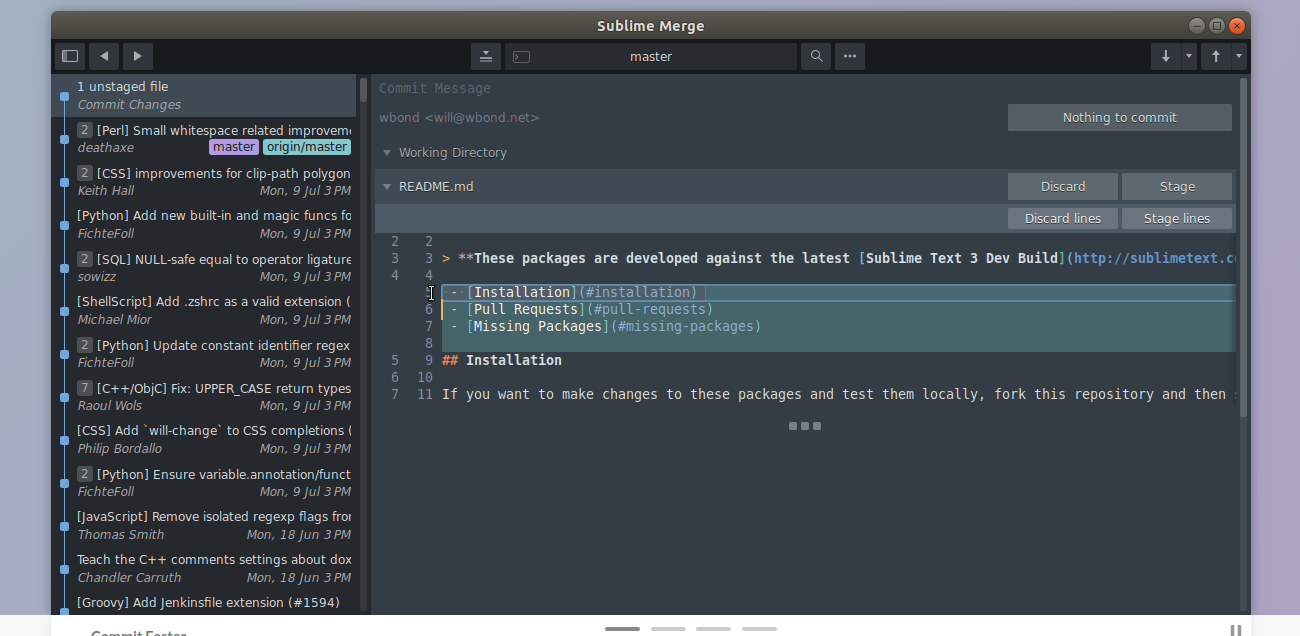This screenshot has width=1300, height=636.
Task: Open the three-dots more options button
Action: [850, 56]
